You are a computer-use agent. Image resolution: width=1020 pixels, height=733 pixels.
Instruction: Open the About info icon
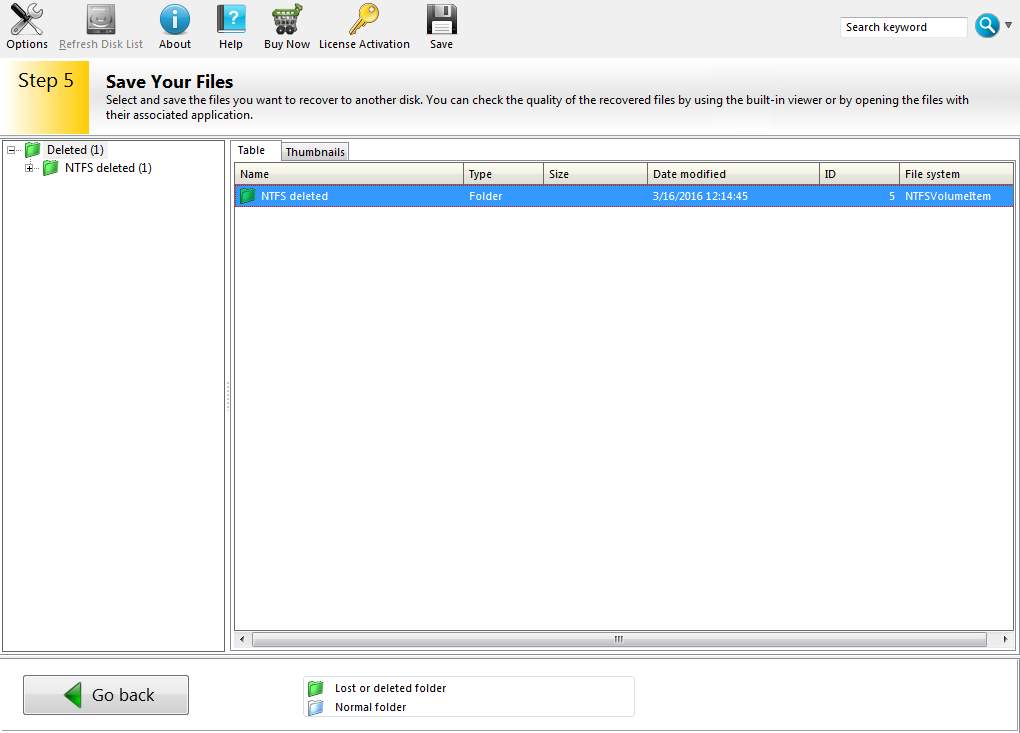[174, 20]
